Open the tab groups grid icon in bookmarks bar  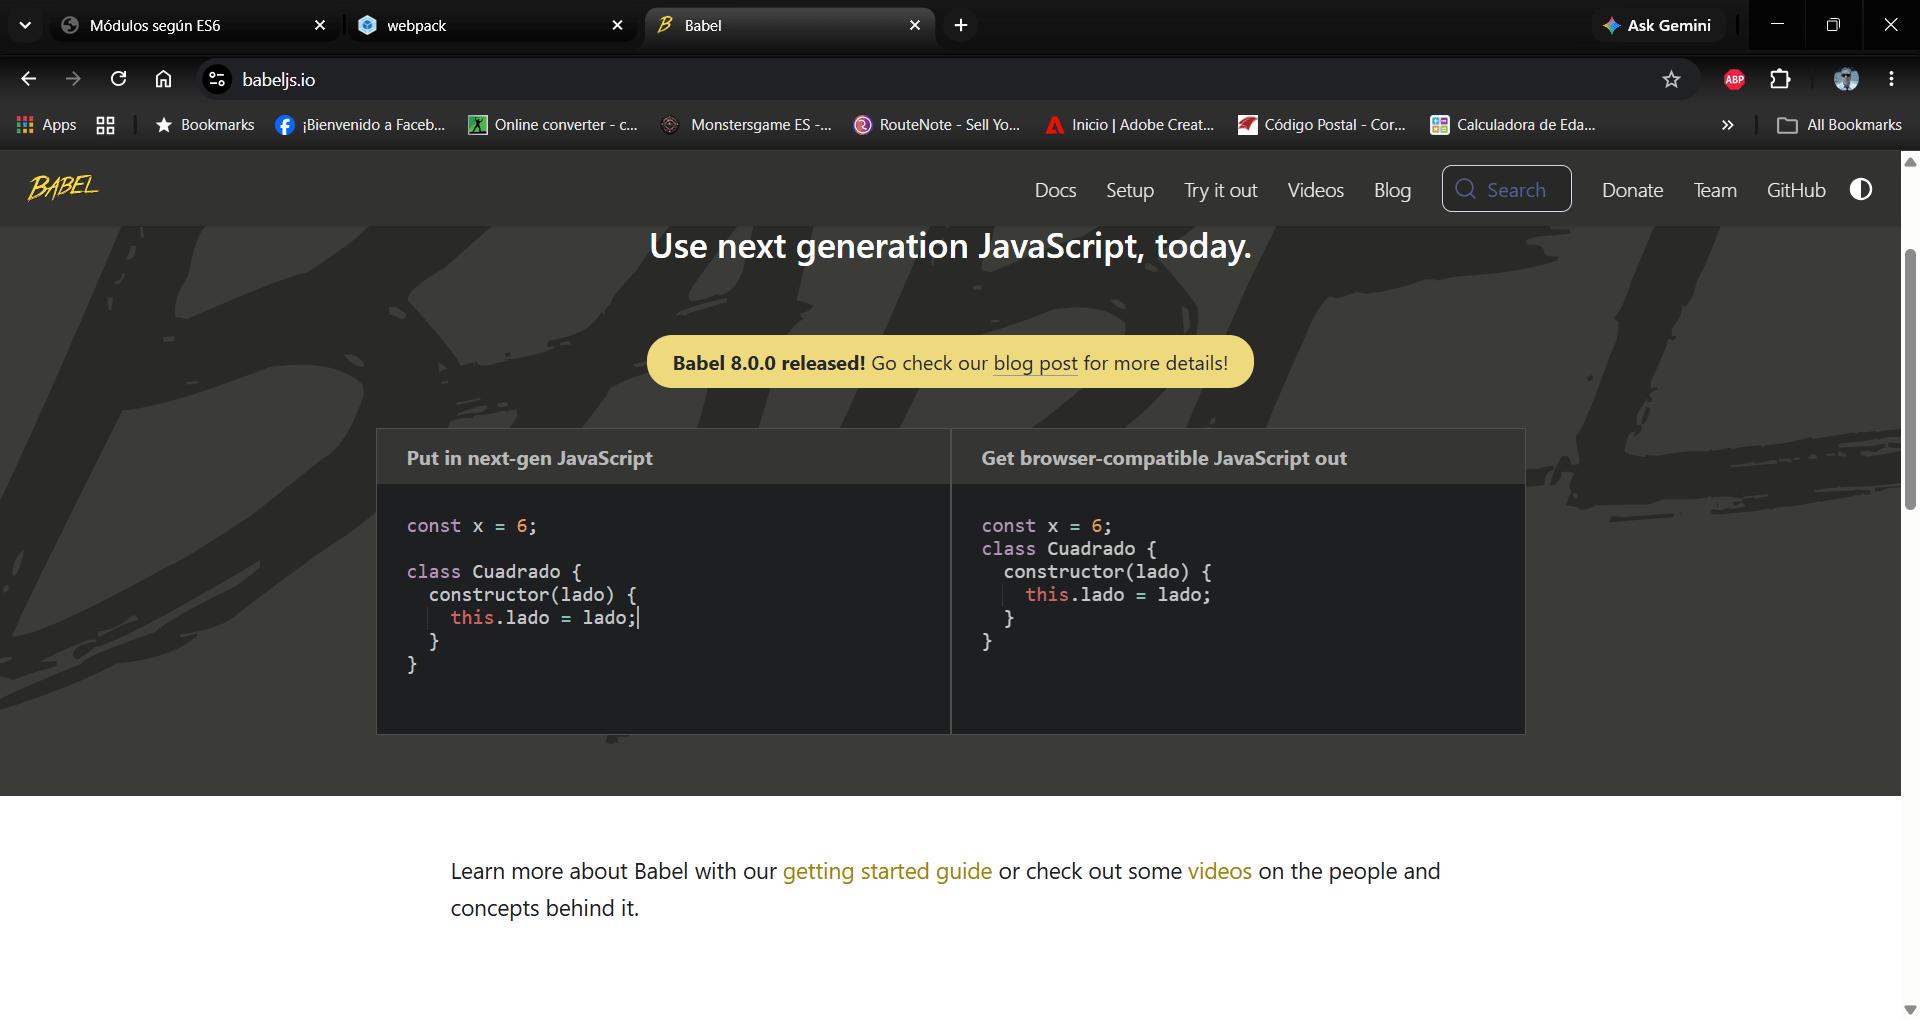[x=105, y=125]
